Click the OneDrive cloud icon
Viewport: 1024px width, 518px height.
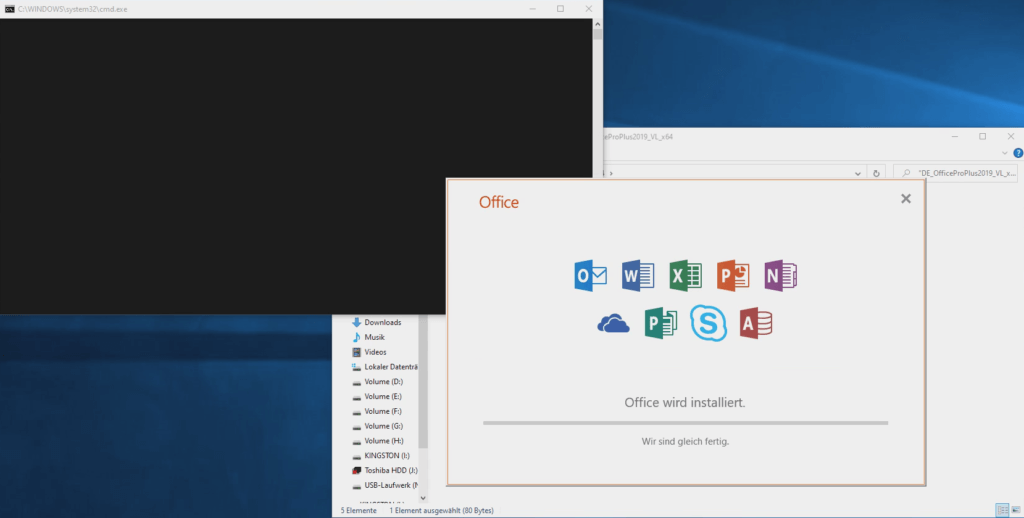pos(613,323)
